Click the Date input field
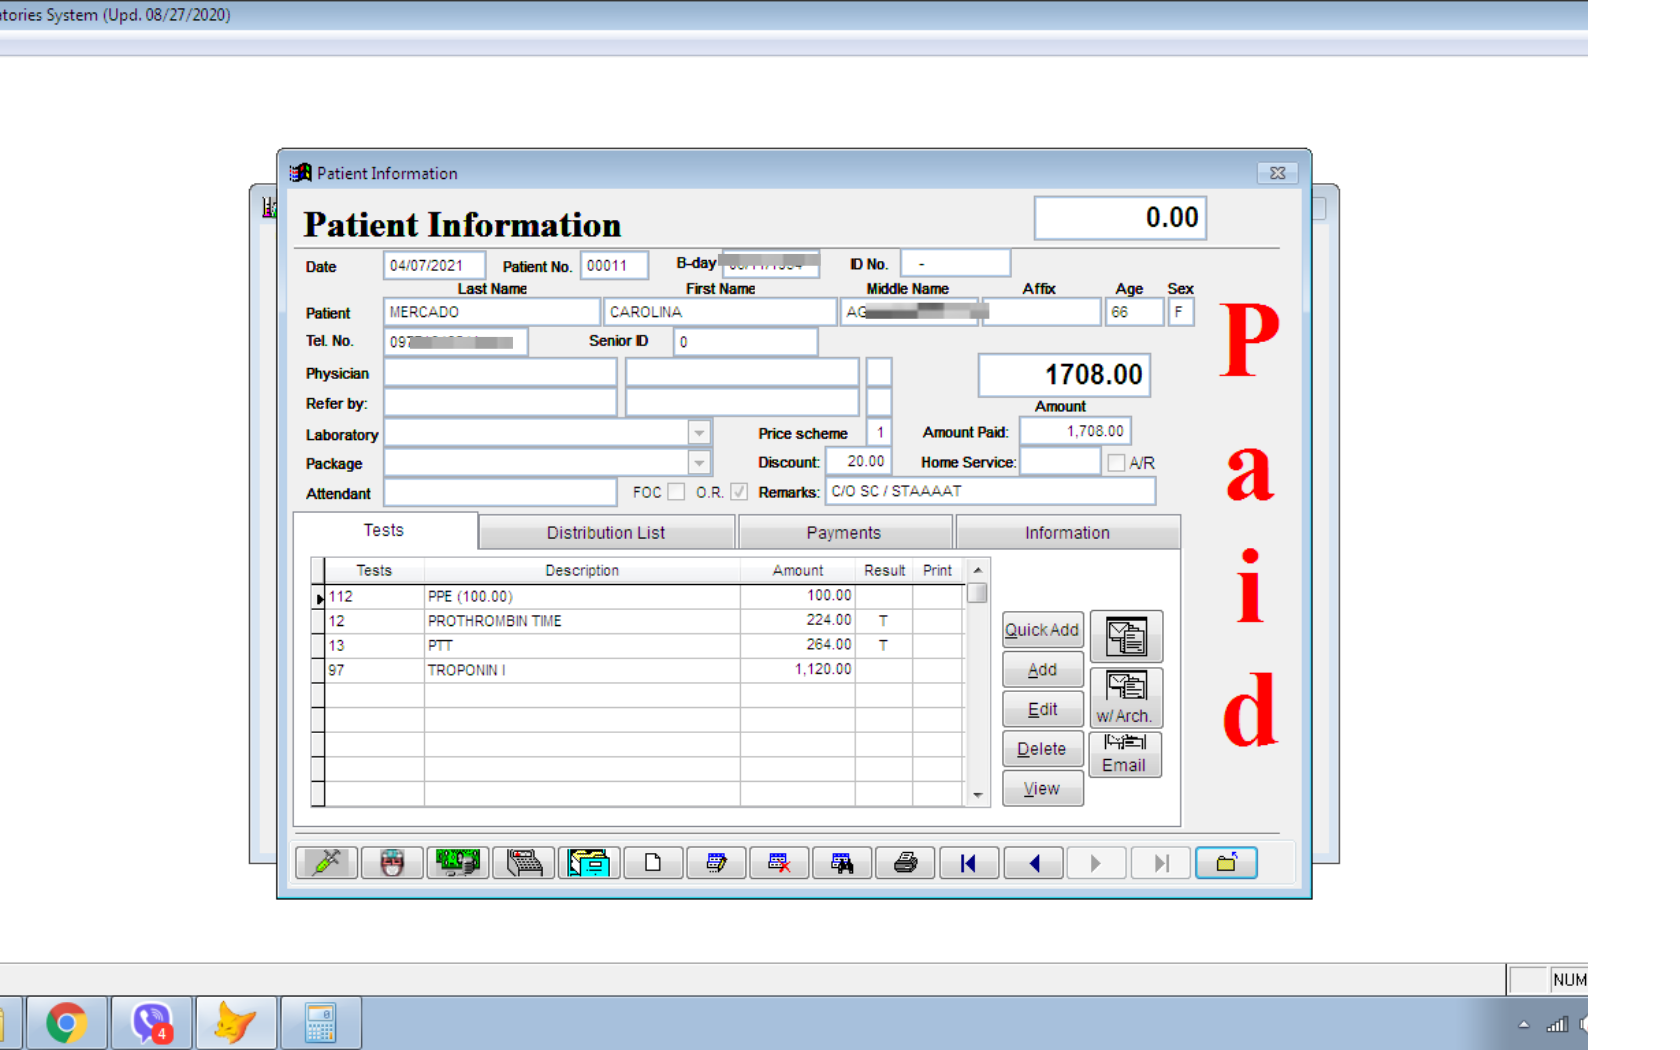Viewport: 1680px width, 1050px height. (434, 265)
